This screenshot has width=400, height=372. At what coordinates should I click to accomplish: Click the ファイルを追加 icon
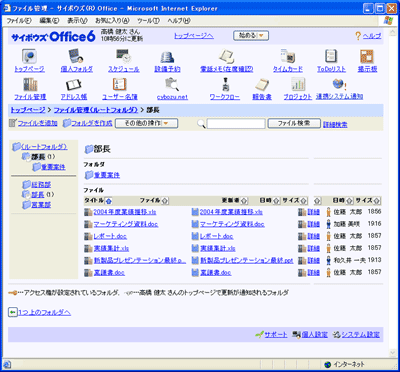click(13, 123)
